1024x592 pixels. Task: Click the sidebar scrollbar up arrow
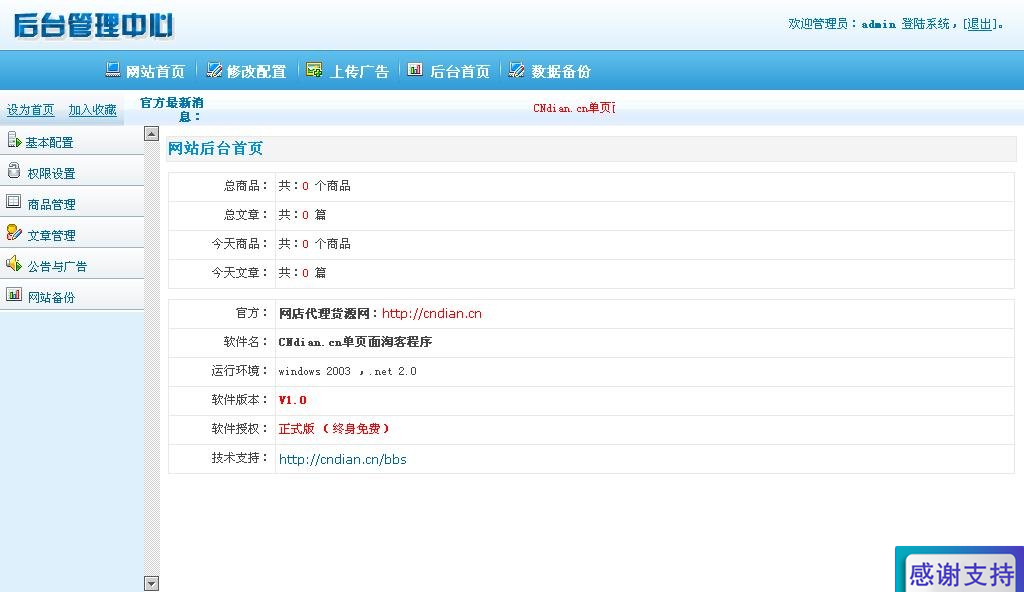click(152, 134)
